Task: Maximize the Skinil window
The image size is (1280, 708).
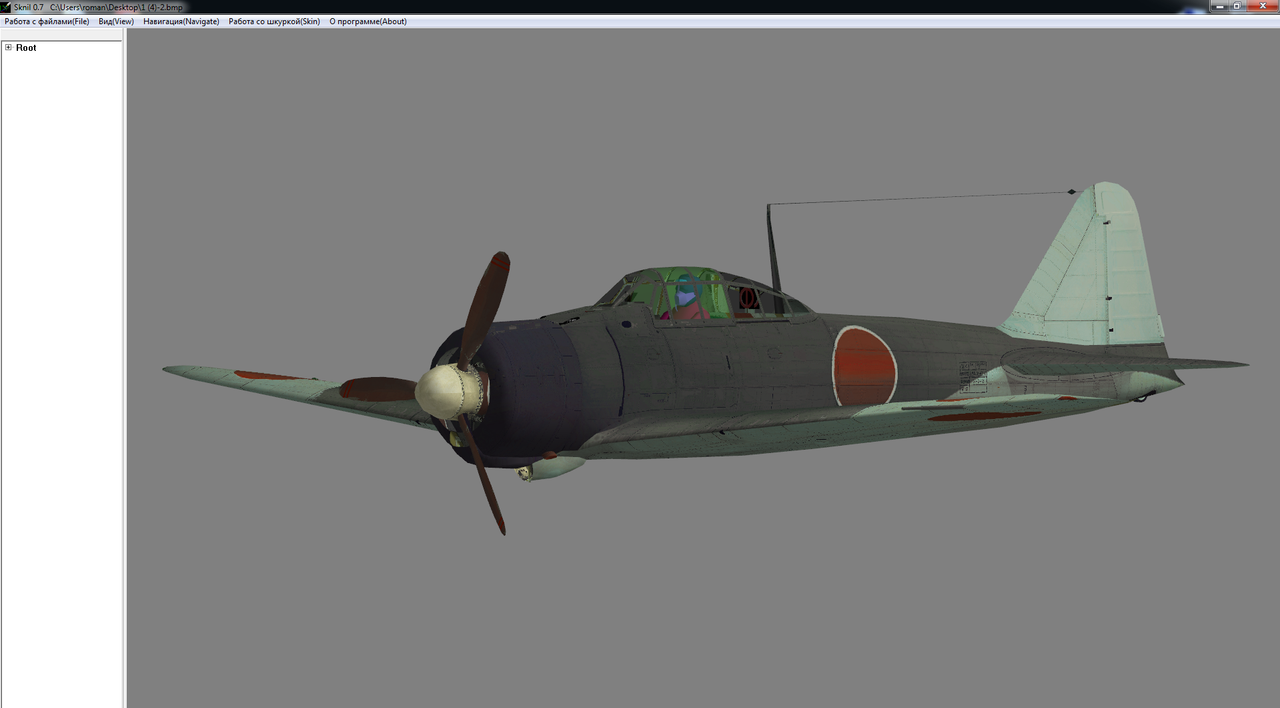Action: click(1238, 6)
